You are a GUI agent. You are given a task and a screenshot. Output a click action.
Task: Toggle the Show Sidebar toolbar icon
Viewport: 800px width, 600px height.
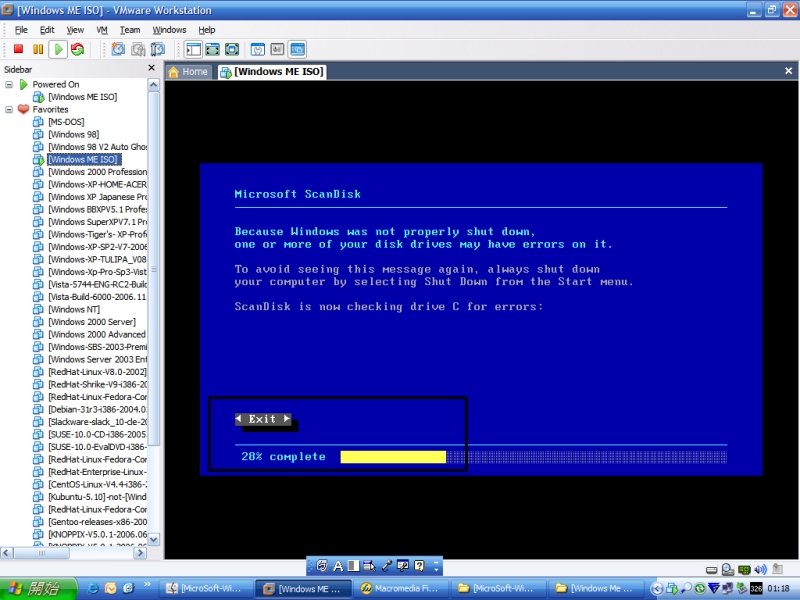(x=194, y=49)
